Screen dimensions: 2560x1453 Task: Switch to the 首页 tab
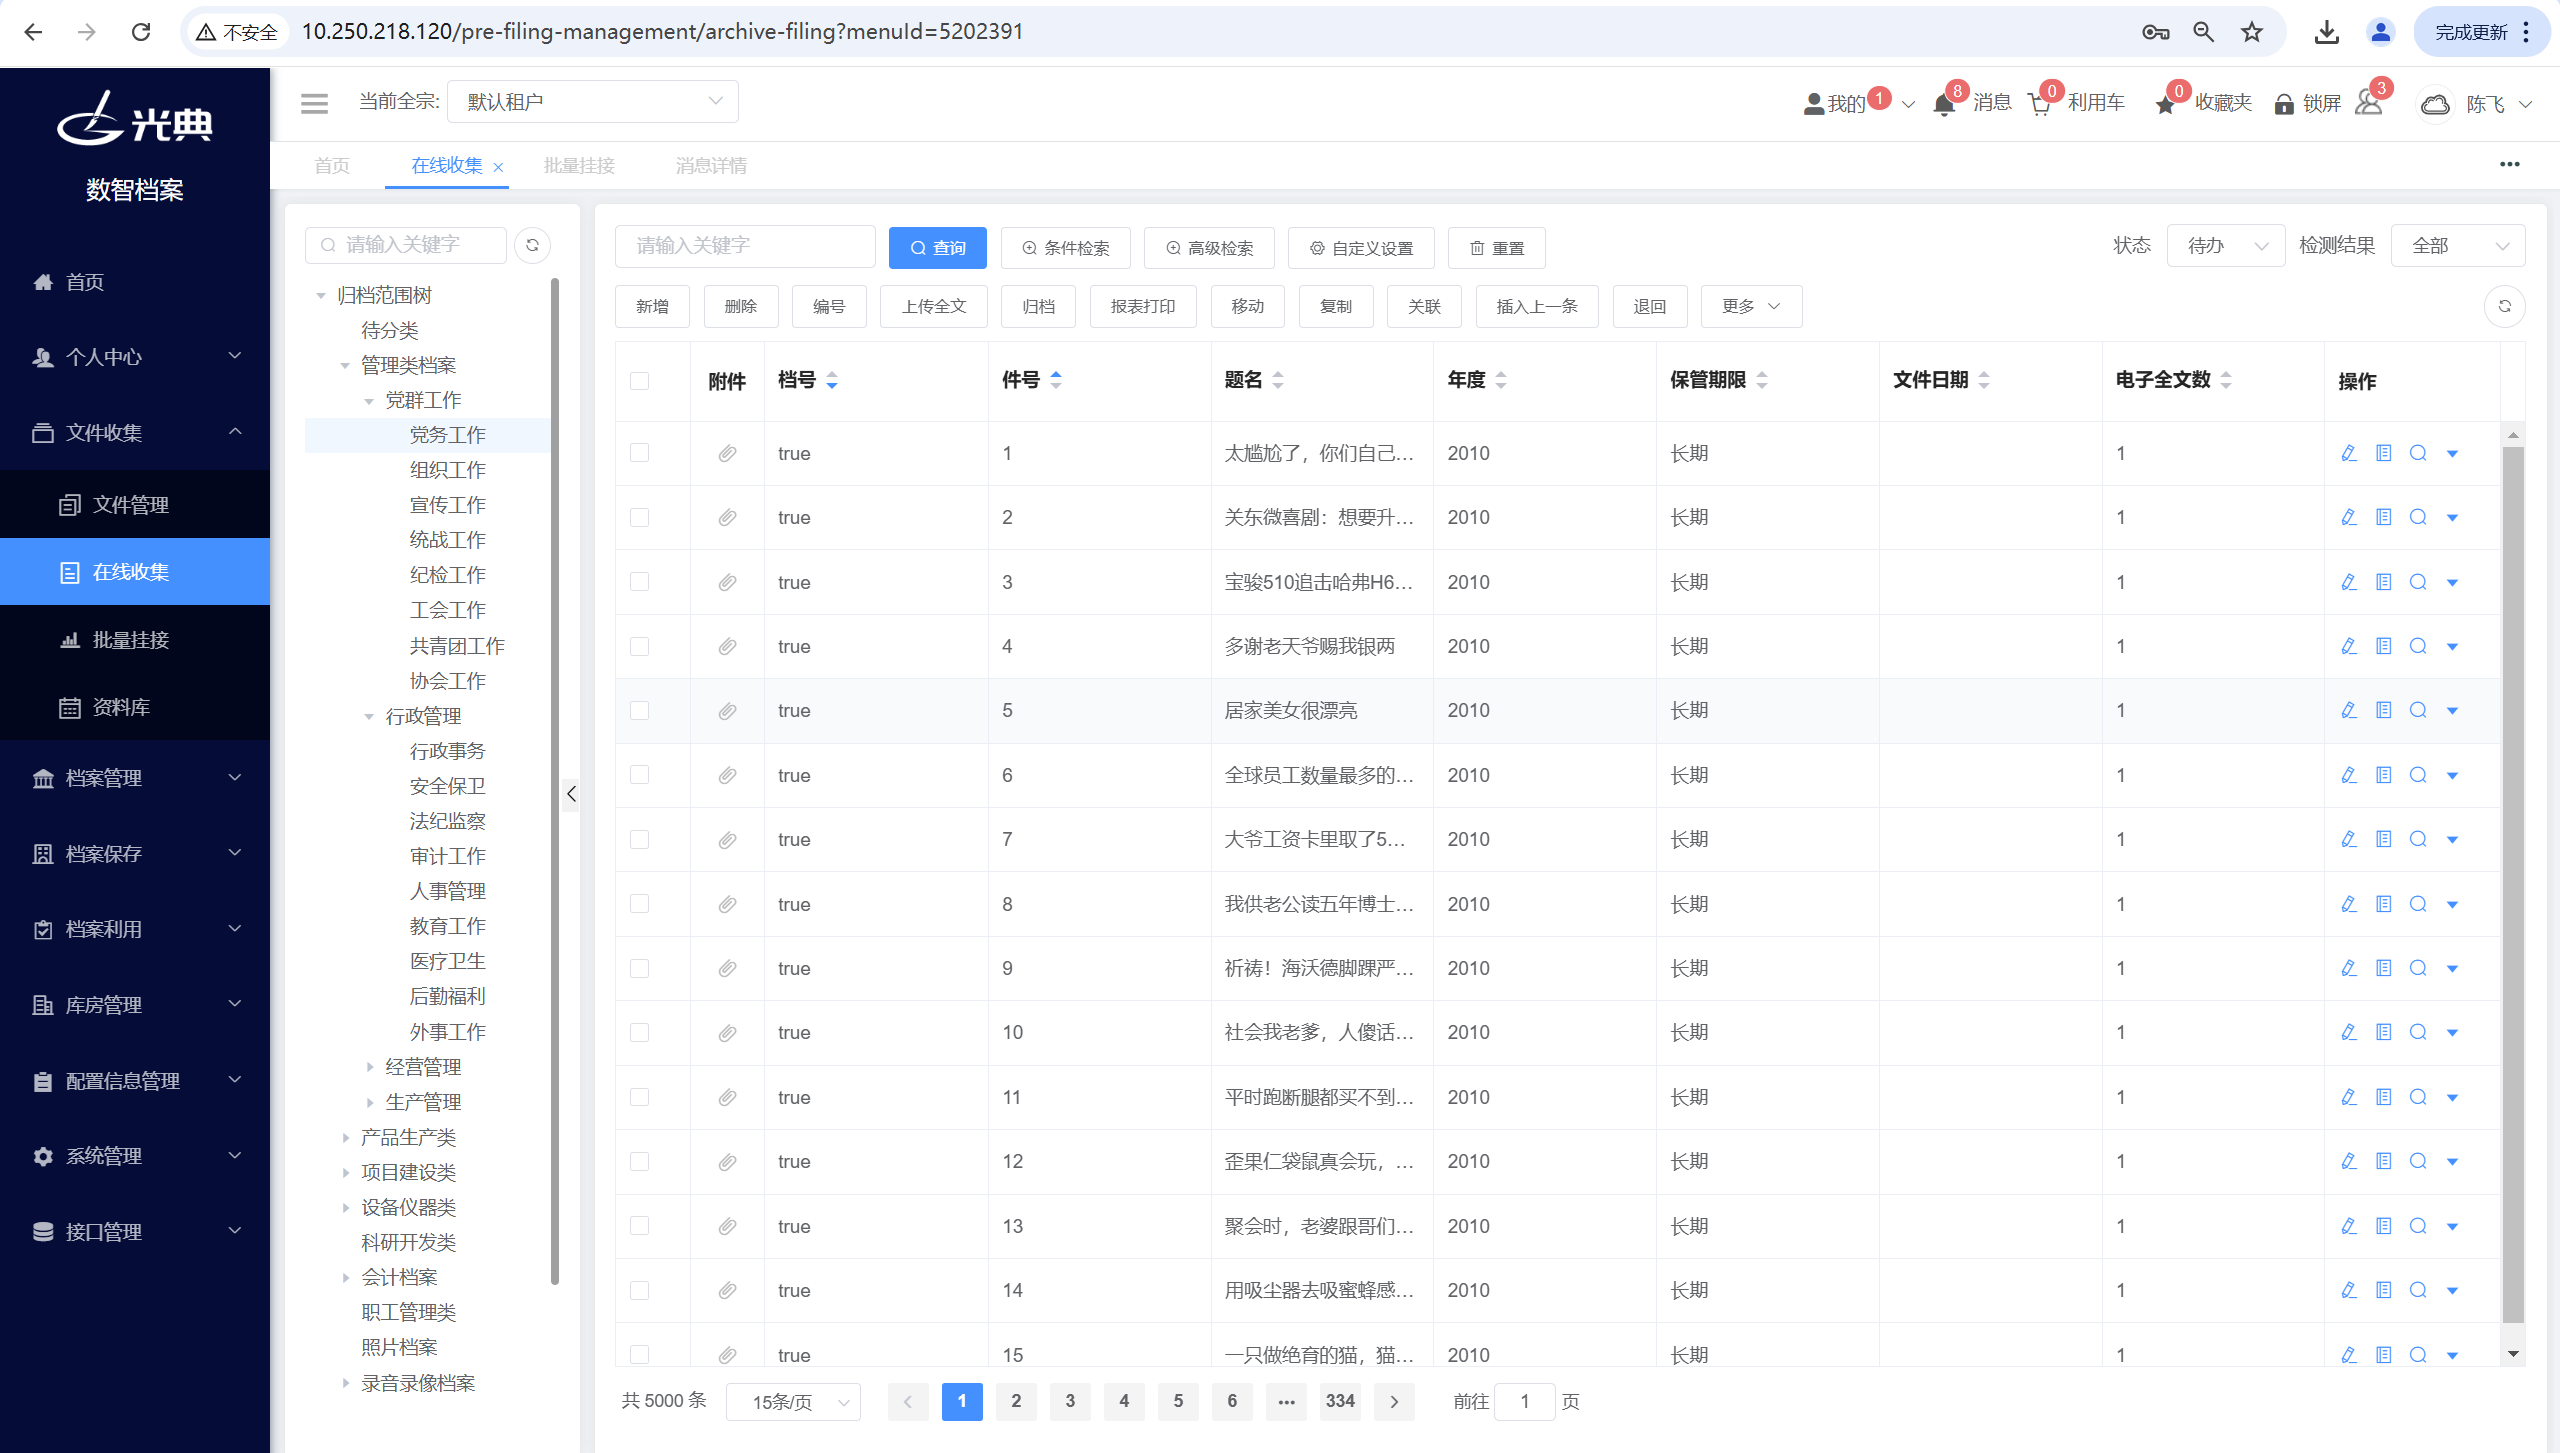[332, 166]
